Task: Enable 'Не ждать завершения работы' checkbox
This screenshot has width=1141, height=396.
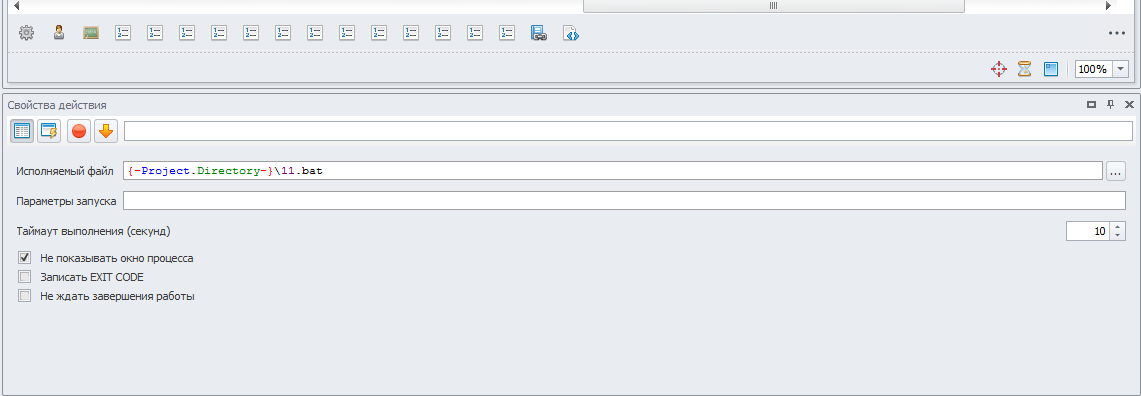Action: point(25,296)
